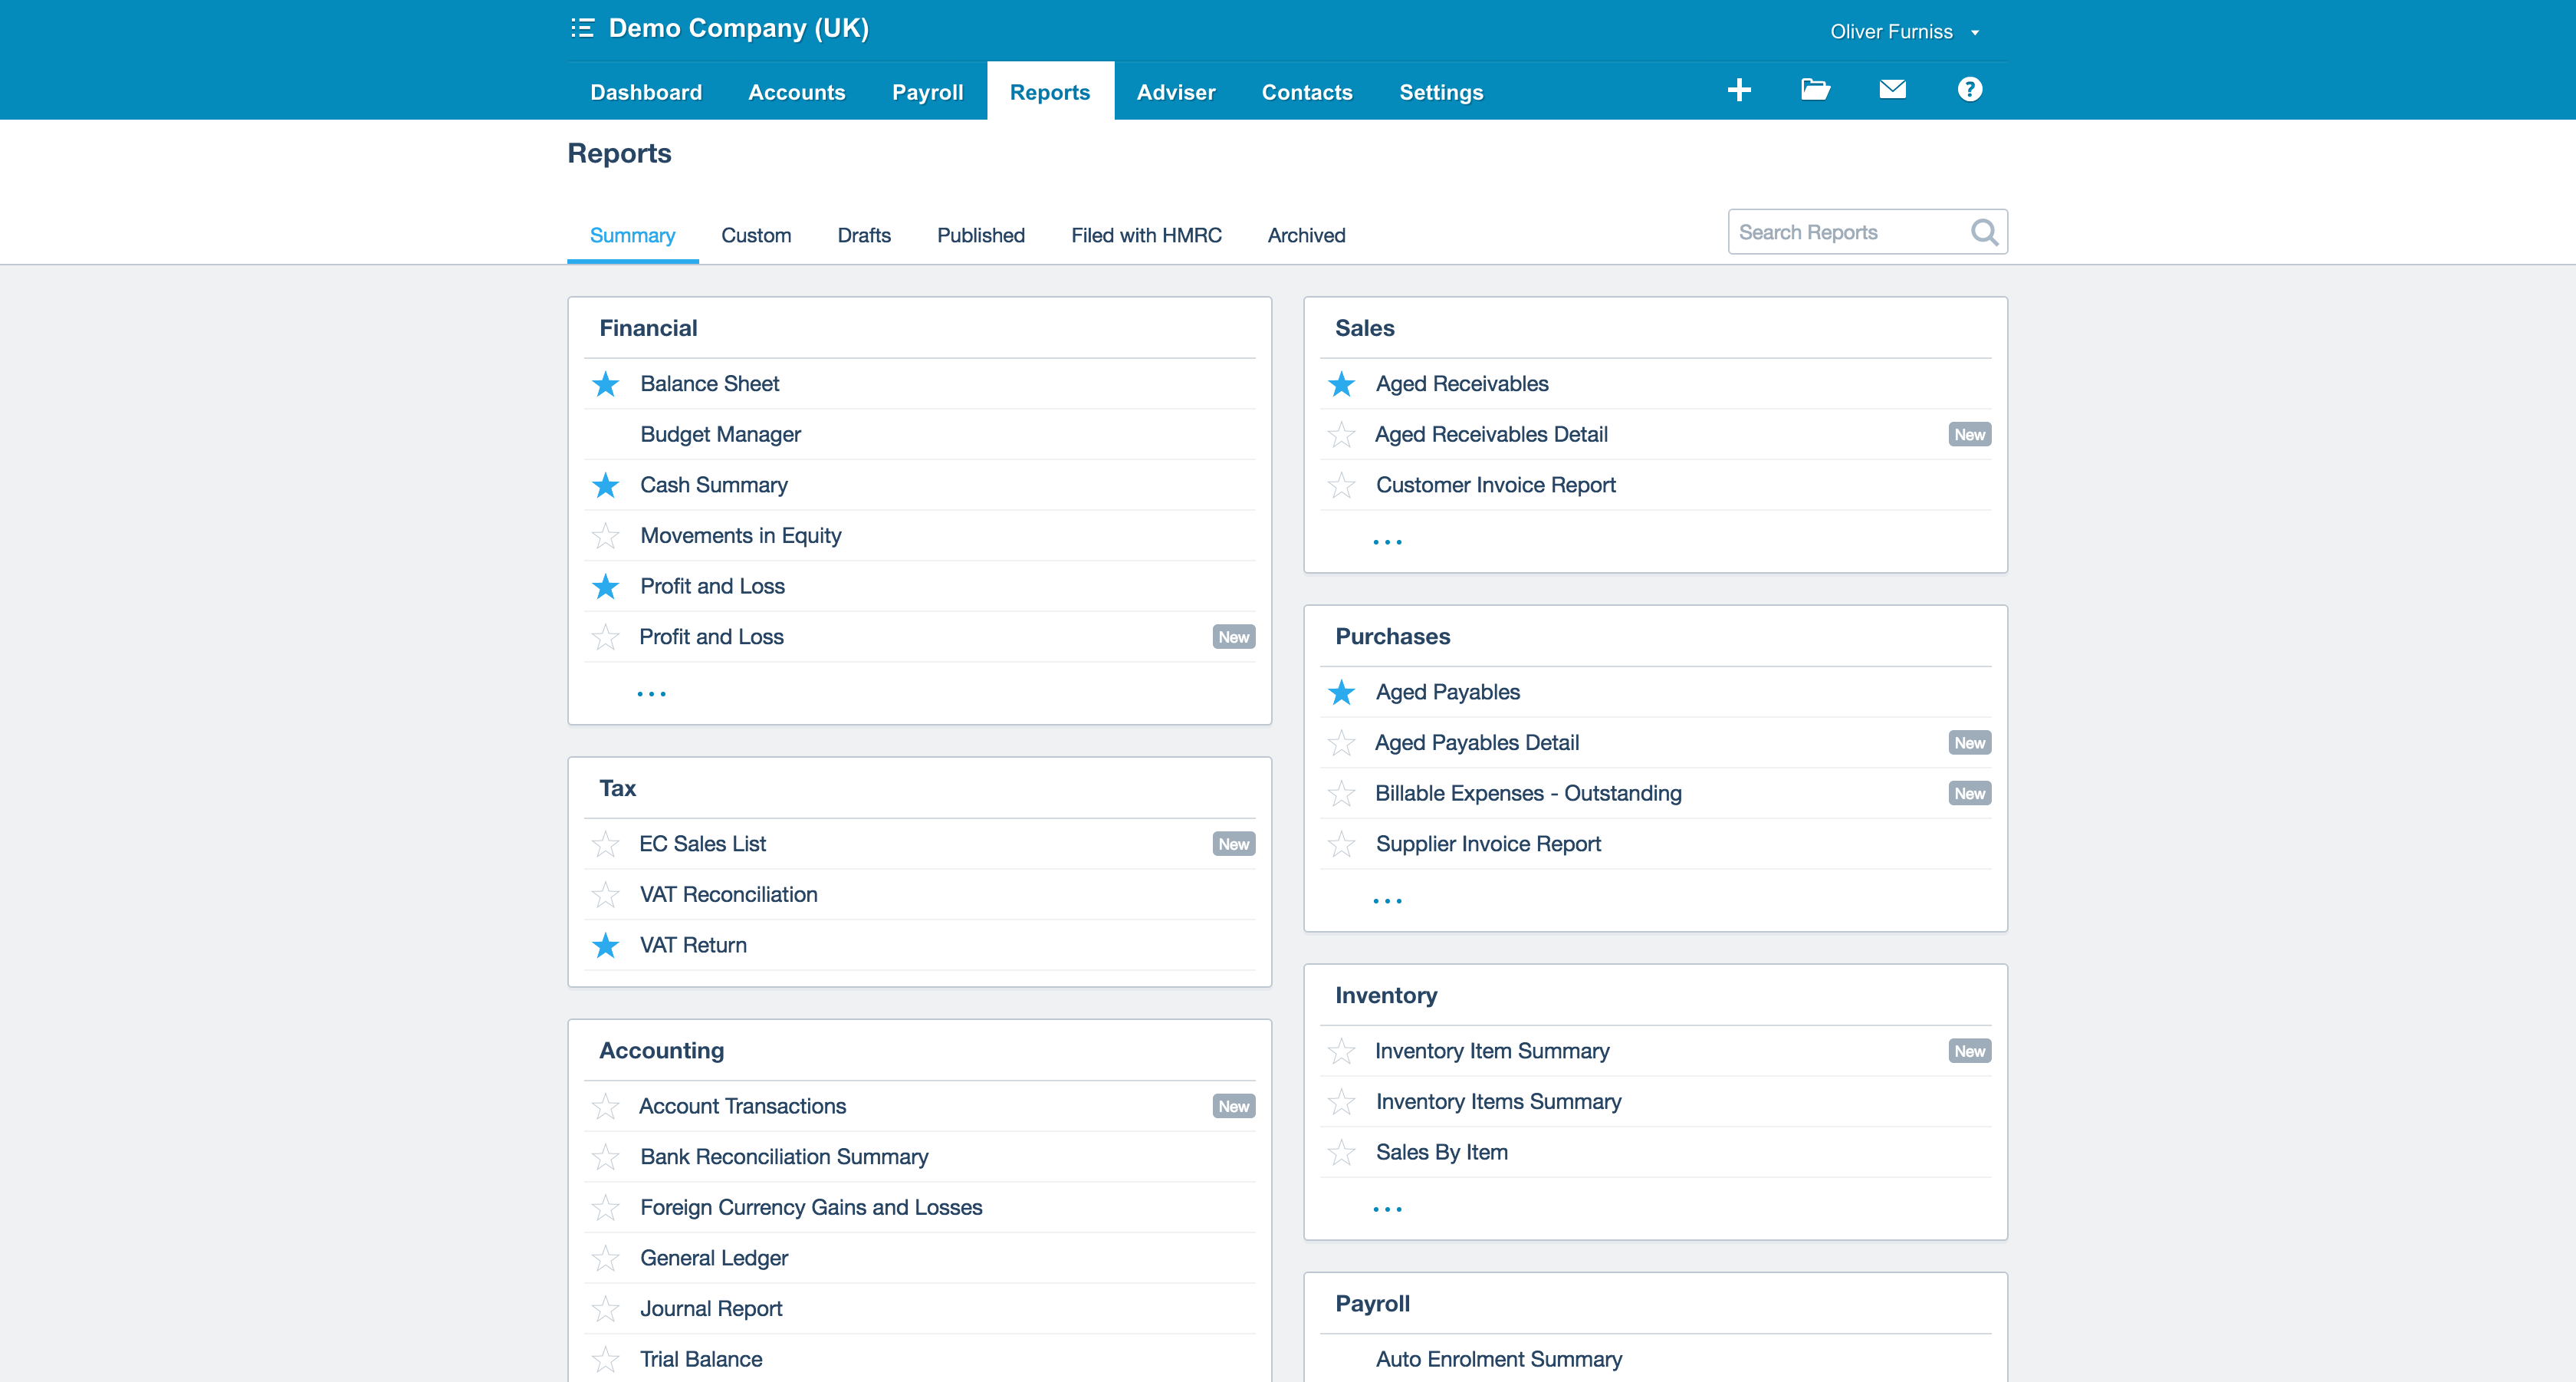Open the Payroll menu
The width and height of the screenshot is (2576, 1382).
tap(927, 92)
